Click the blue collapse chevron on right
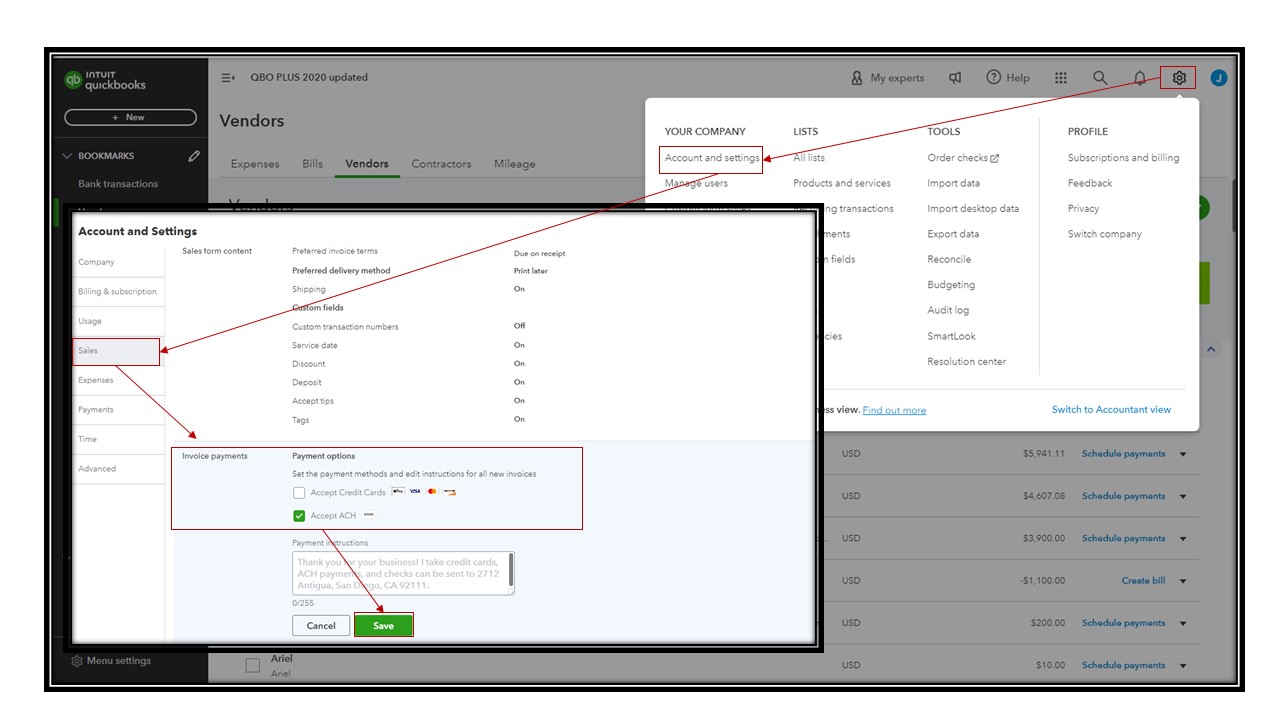 [1211, 349]
